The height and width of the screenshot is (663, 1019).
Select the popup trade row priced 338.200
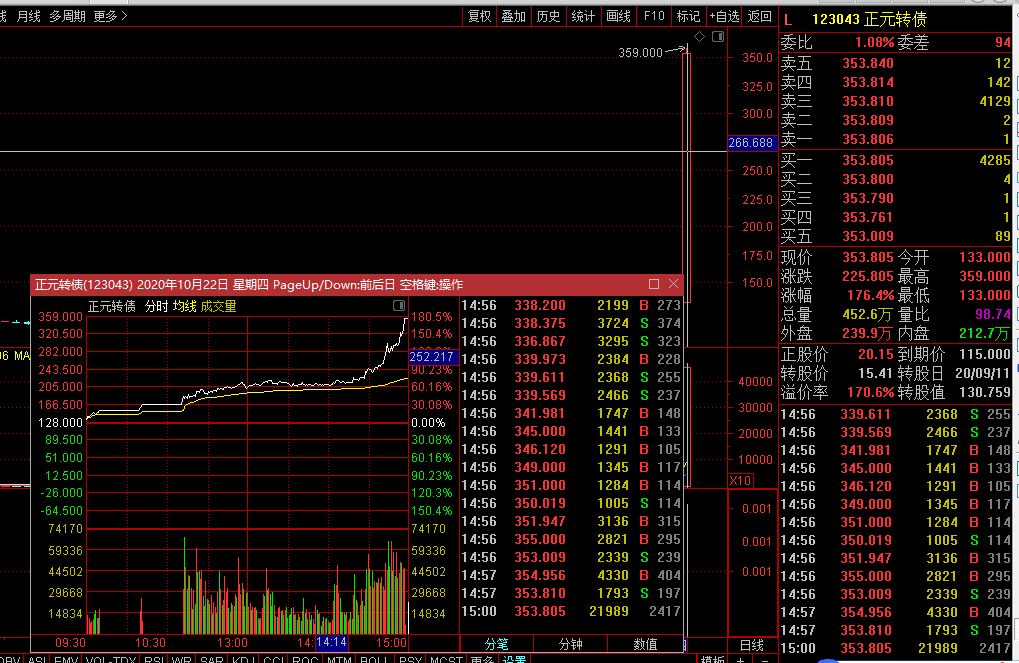coord(571,305)
